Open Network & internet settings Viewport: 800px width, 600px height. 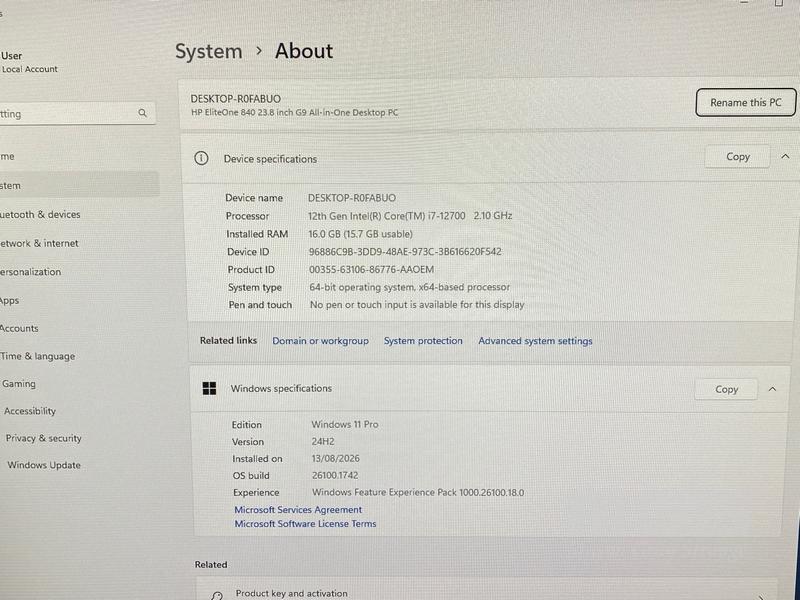(39, 243)
